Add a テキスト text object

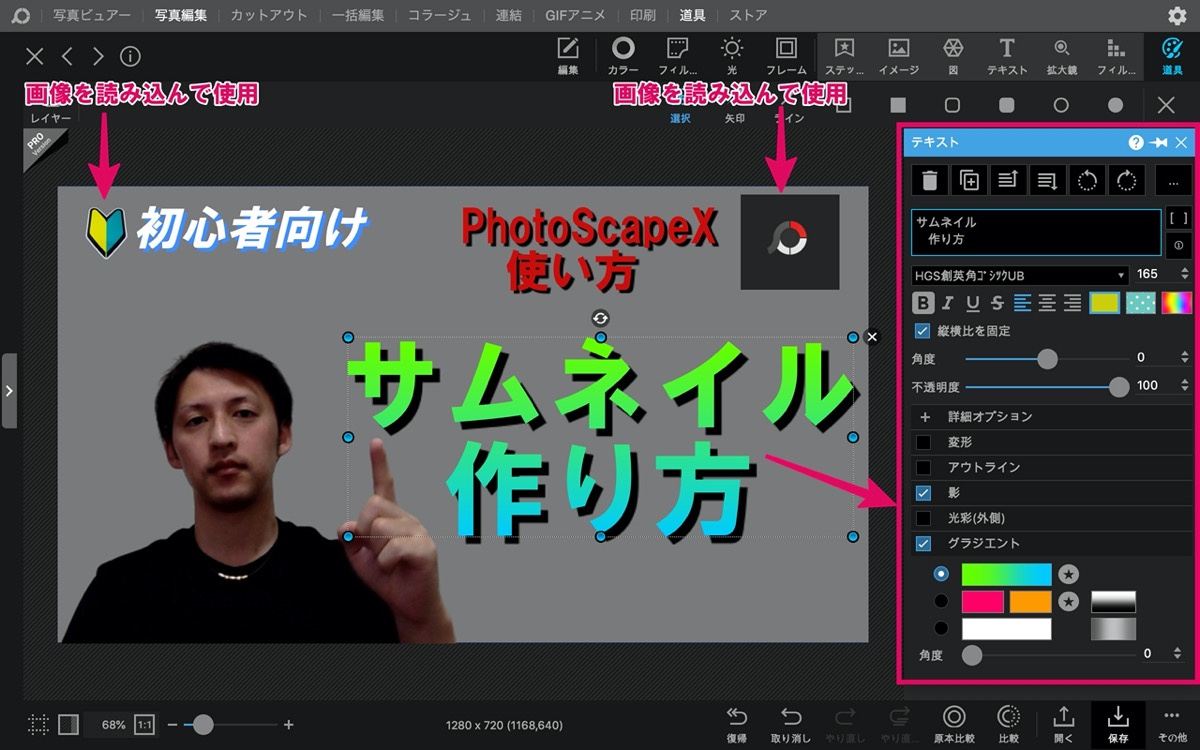point(1007,56)
